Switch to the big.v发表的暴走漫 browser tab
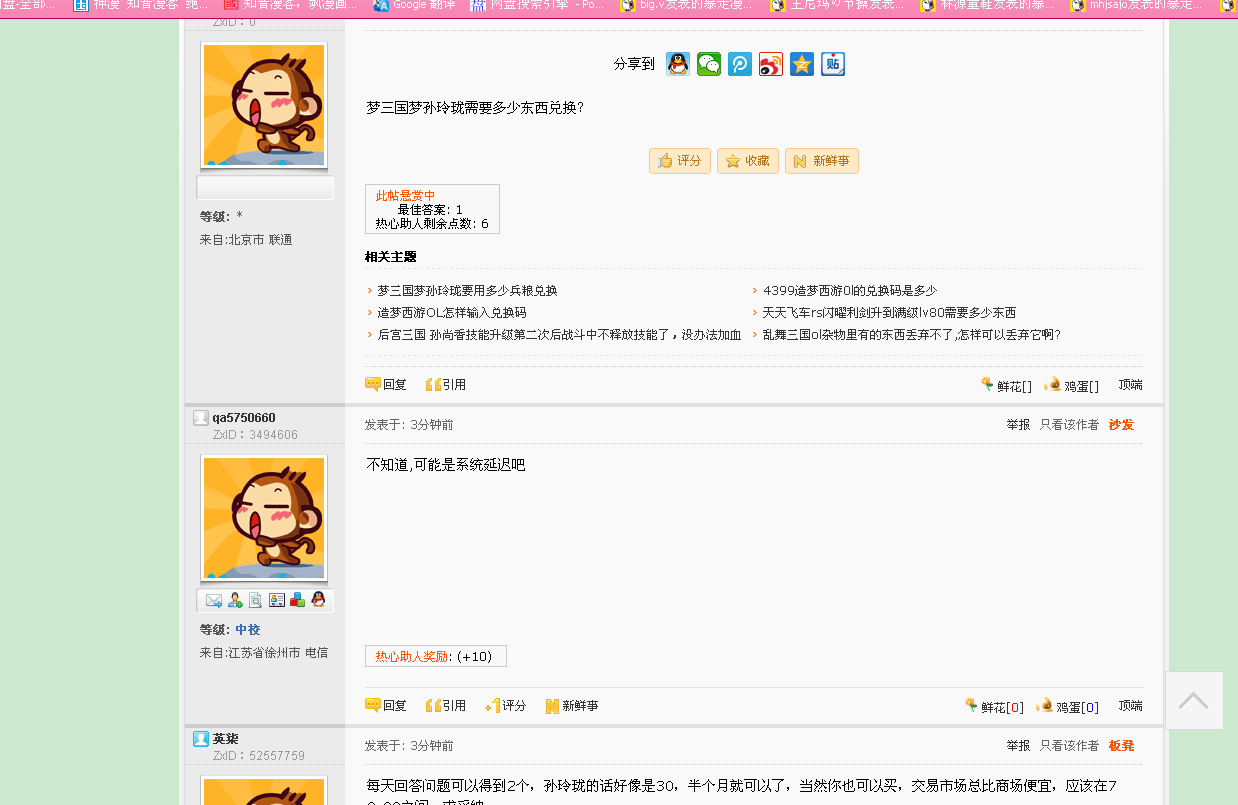 click(x=686, y=5)
